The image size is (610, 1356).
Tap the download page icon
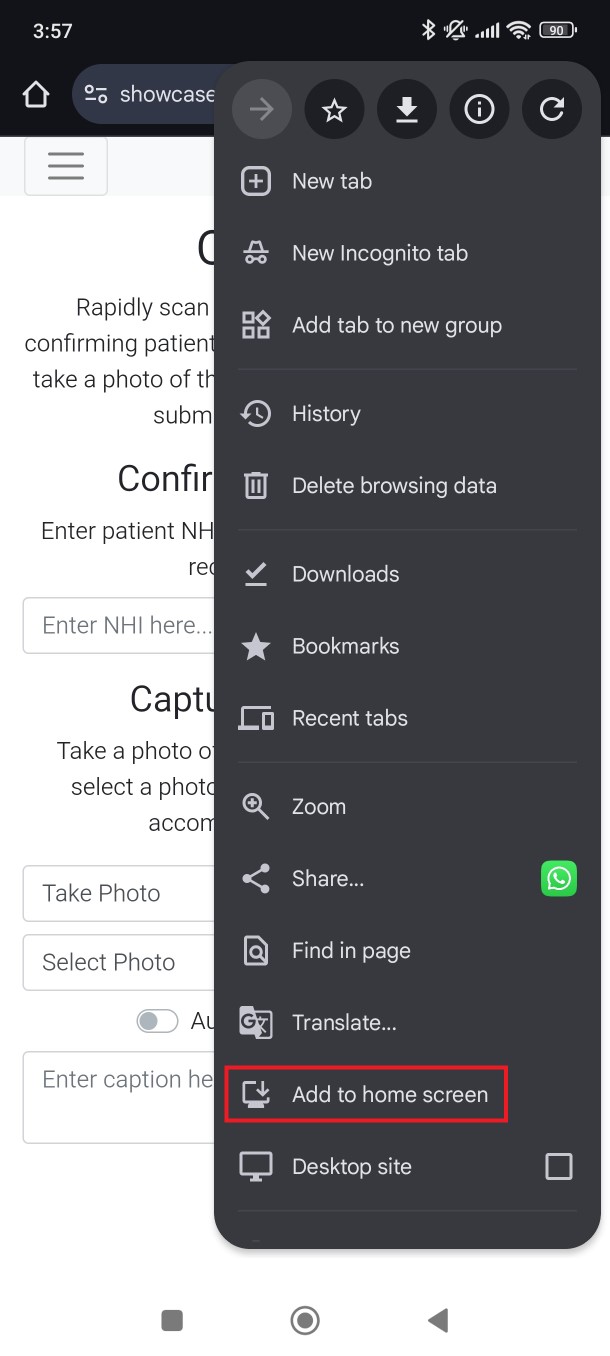407,110
